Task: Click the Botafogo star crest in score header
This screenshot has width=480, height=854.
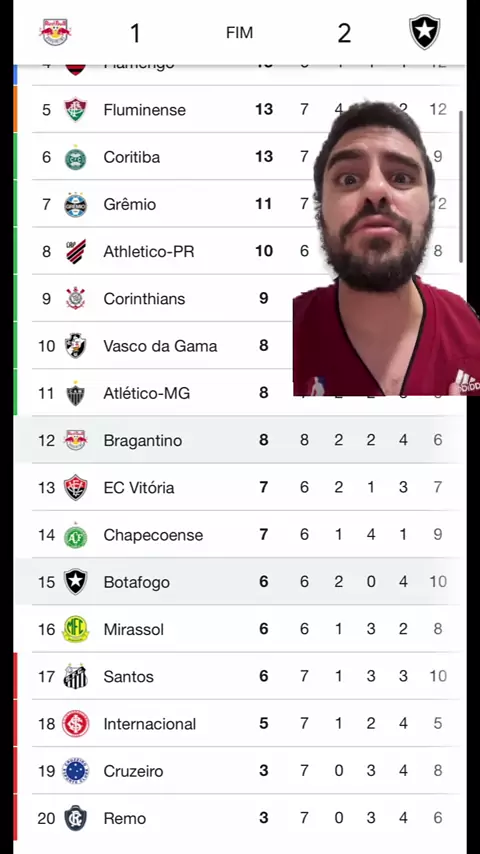Action: tap(424, 32)
